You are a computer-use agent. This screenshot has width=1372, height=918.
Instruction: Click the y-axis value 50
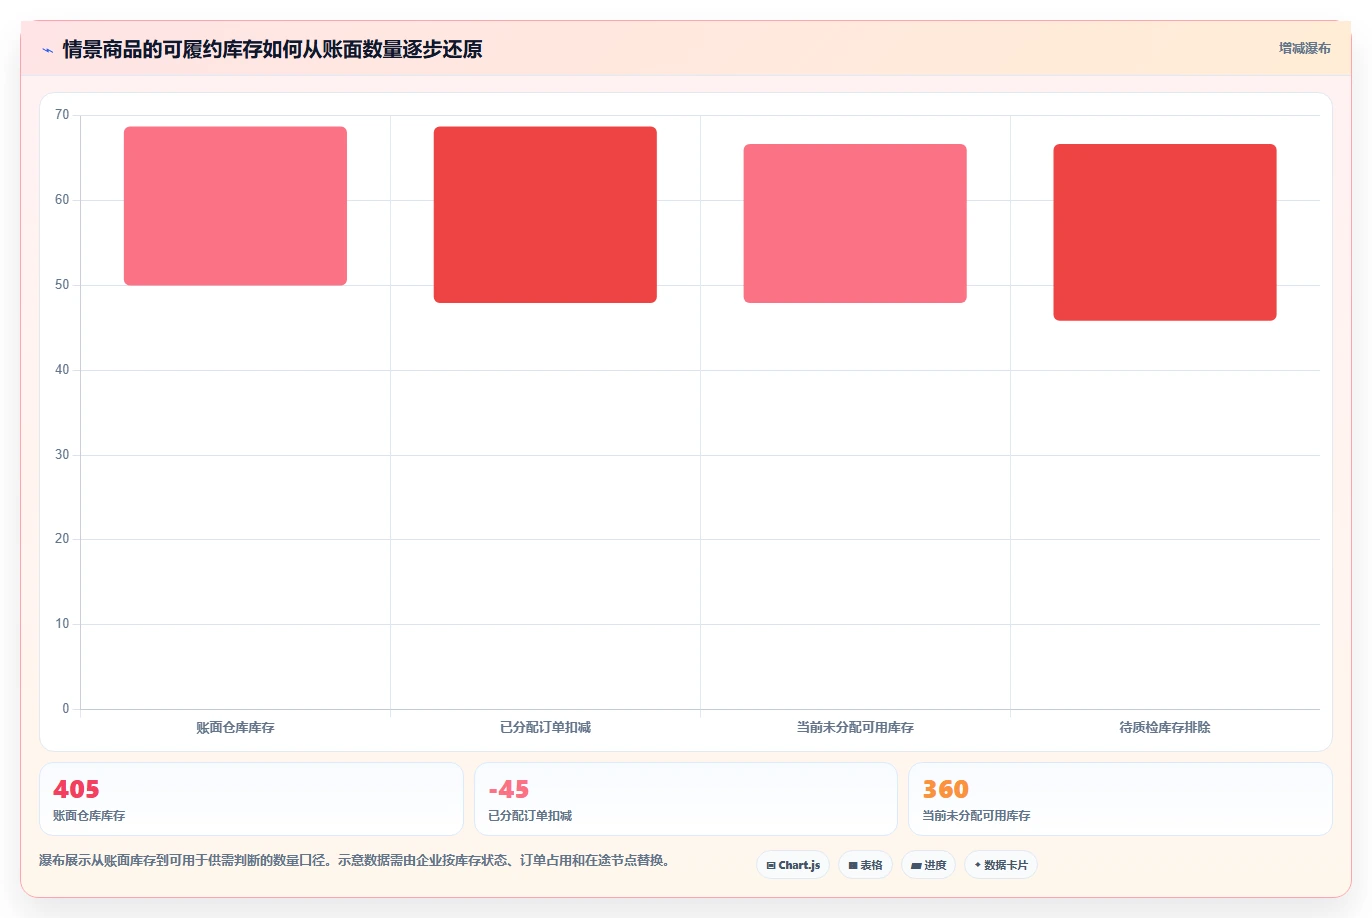[x=62, y=285]
